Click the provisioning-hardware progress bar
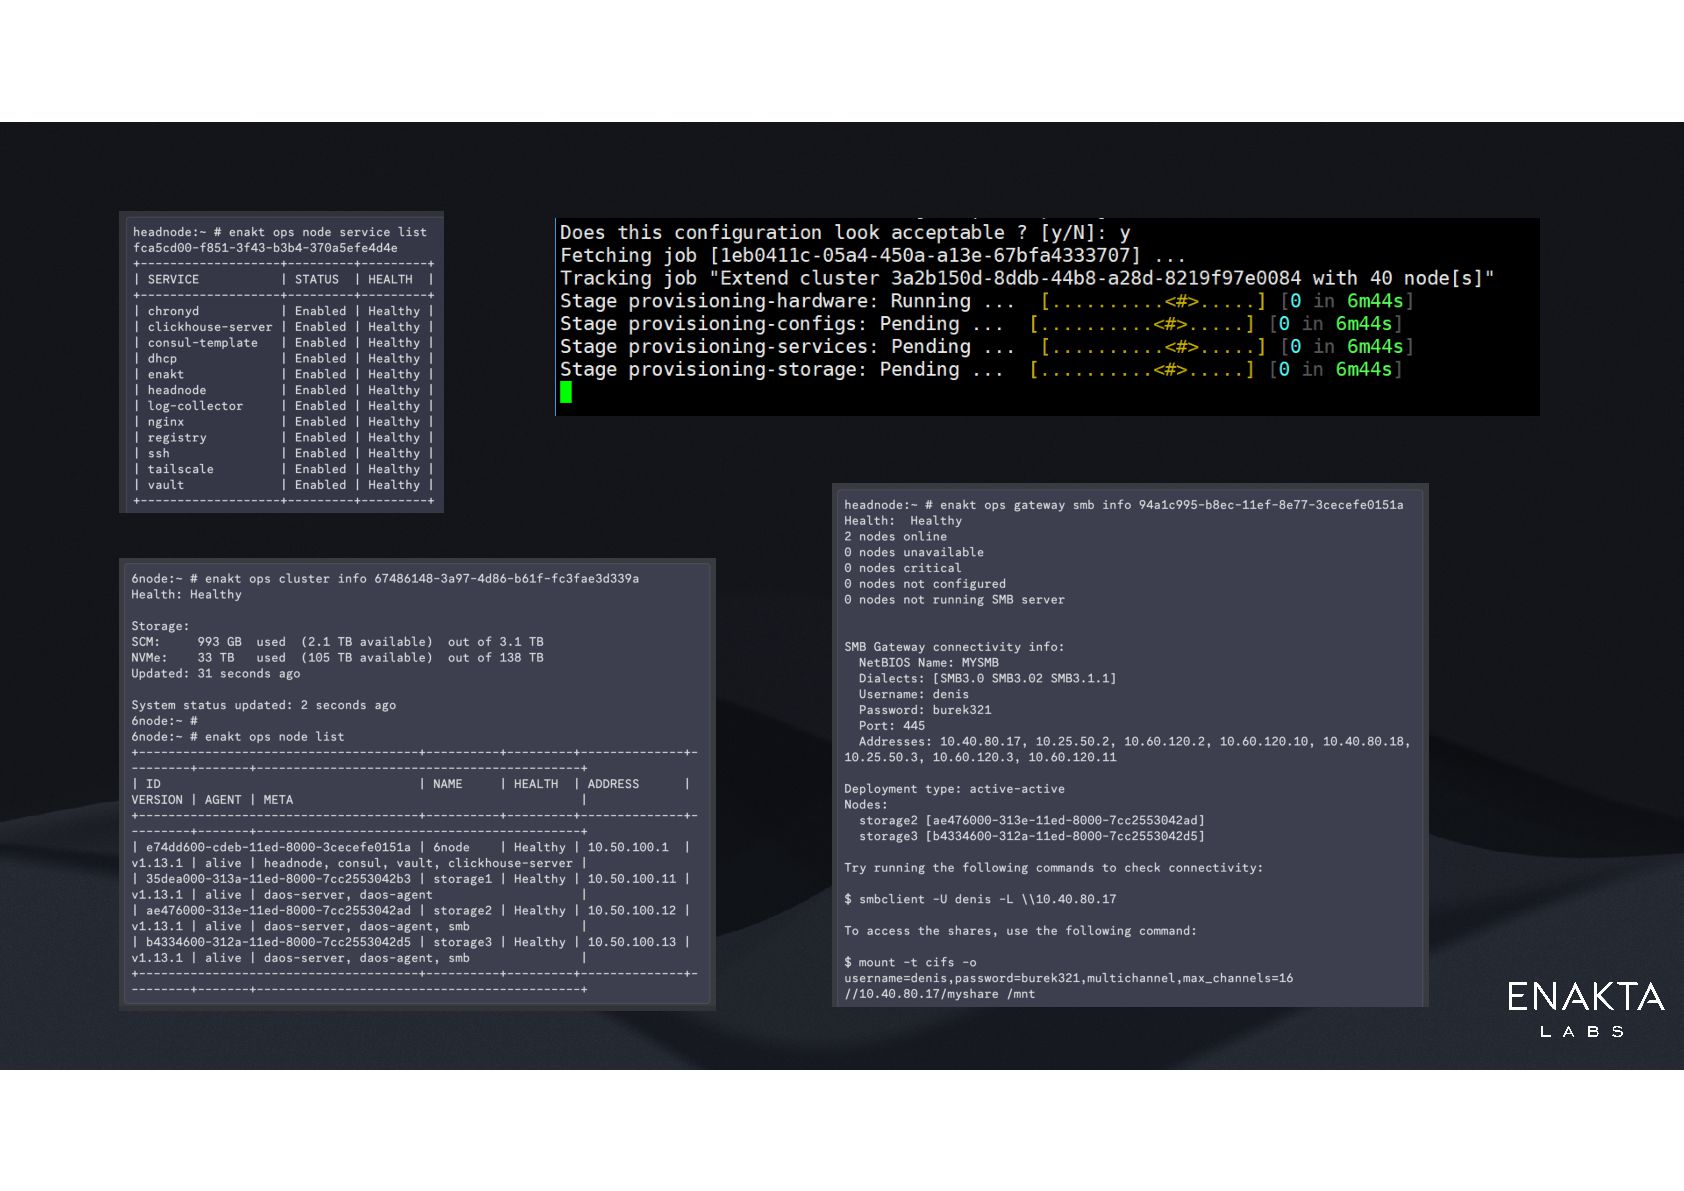Viewport: 1684px width, 1191px height. tap(1153, 302)
